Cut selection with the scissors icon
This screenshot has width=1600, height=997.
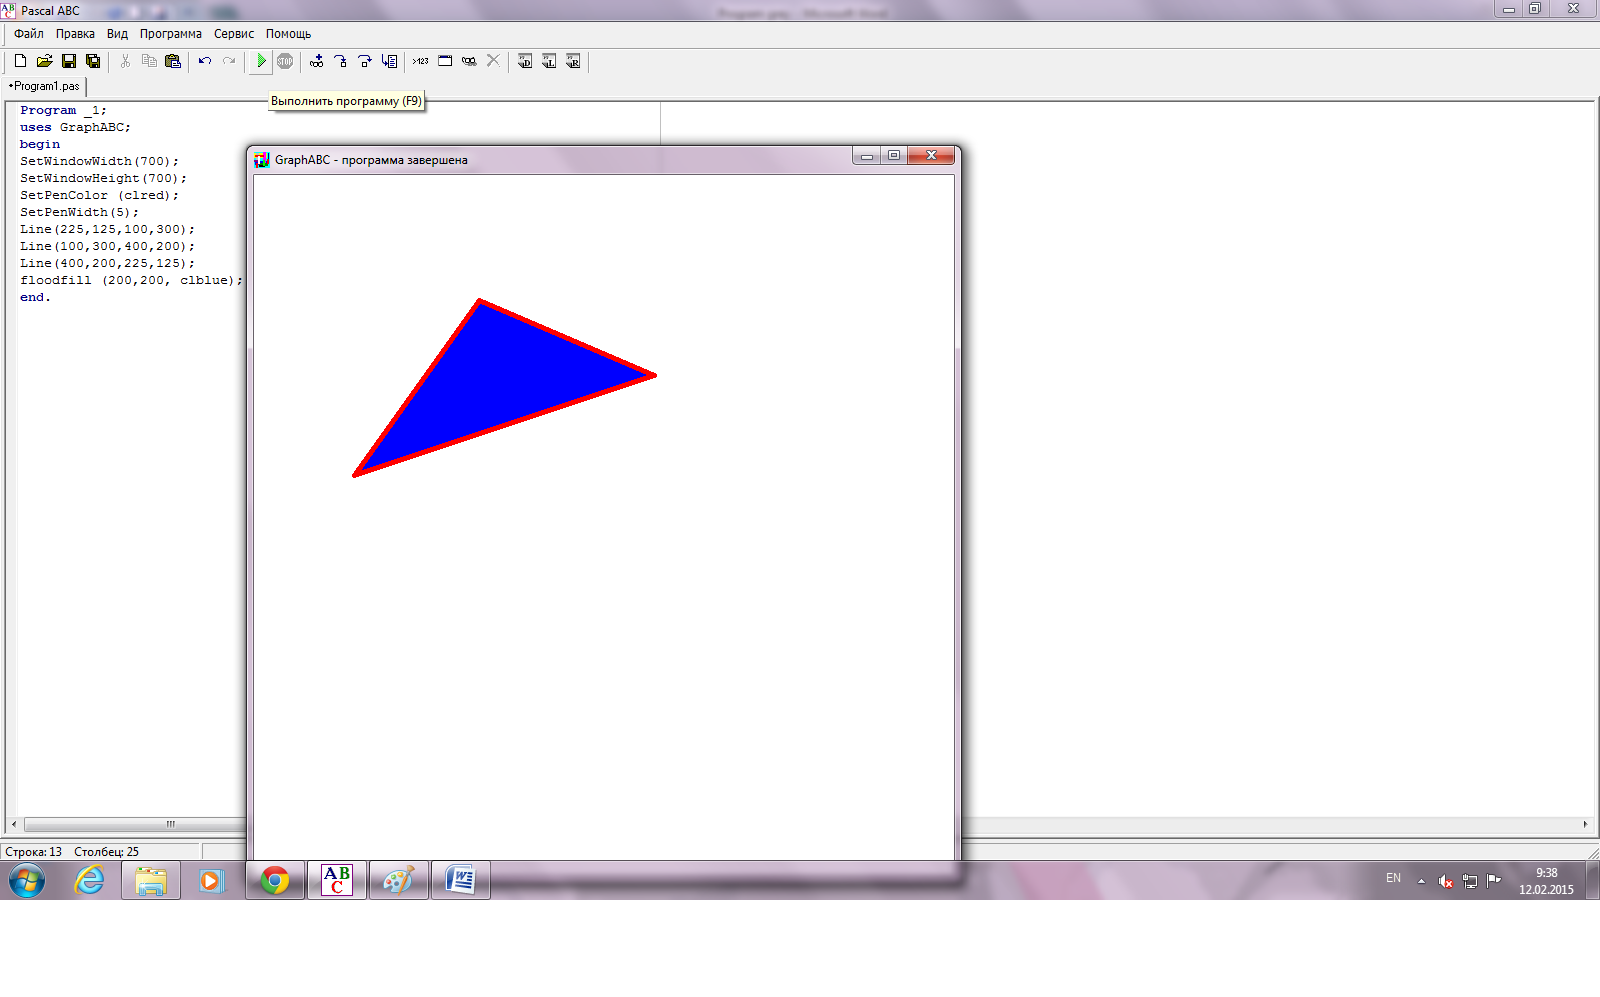click(125, 61)
